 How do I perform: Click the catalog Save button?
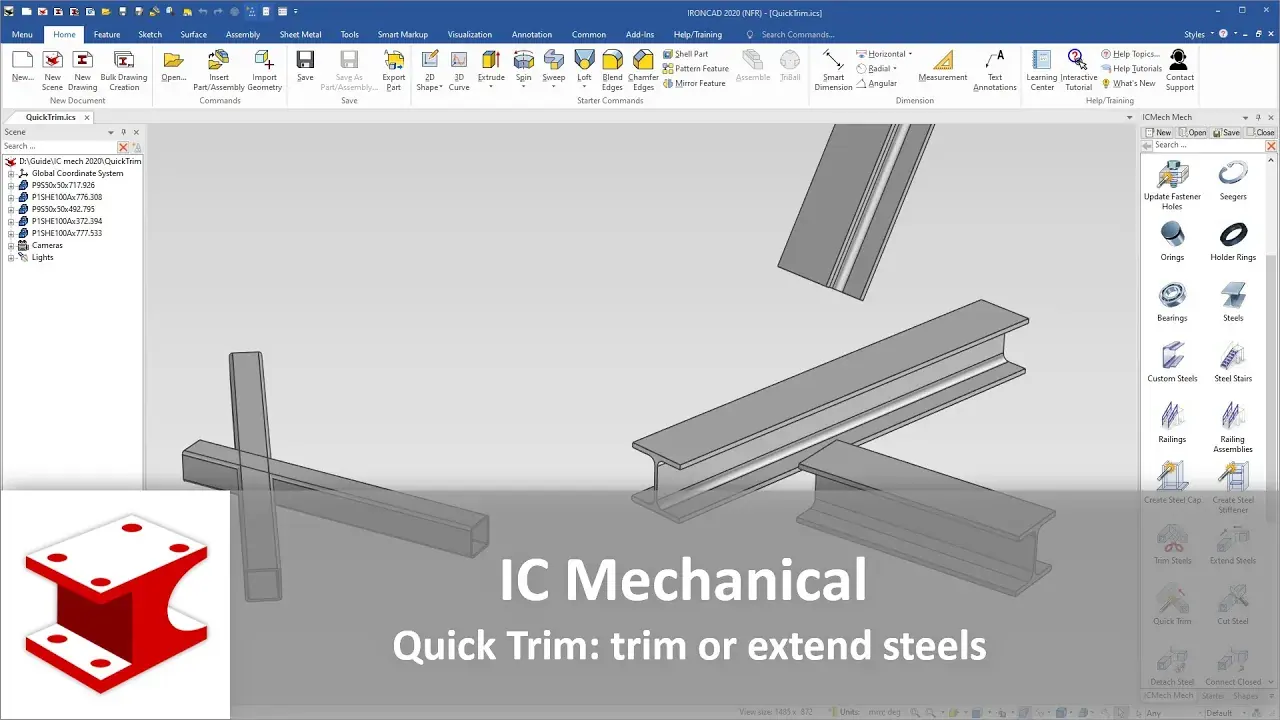1226,132
